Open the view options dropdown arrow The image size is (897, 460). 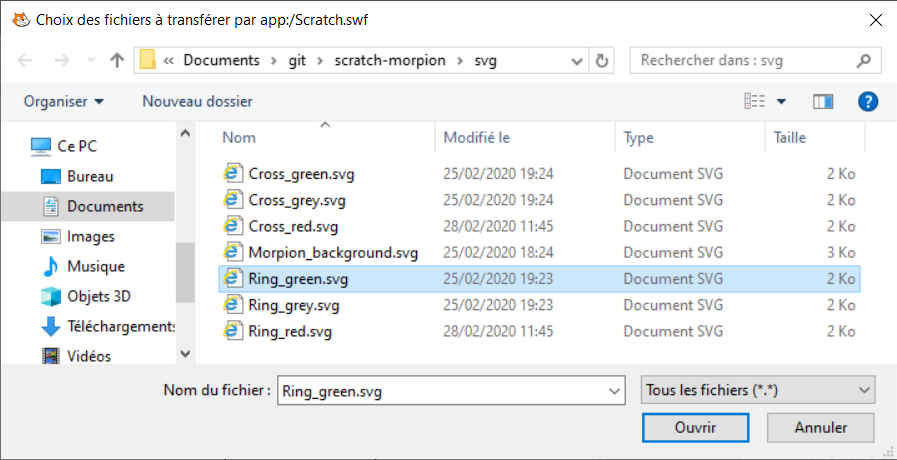781,102
